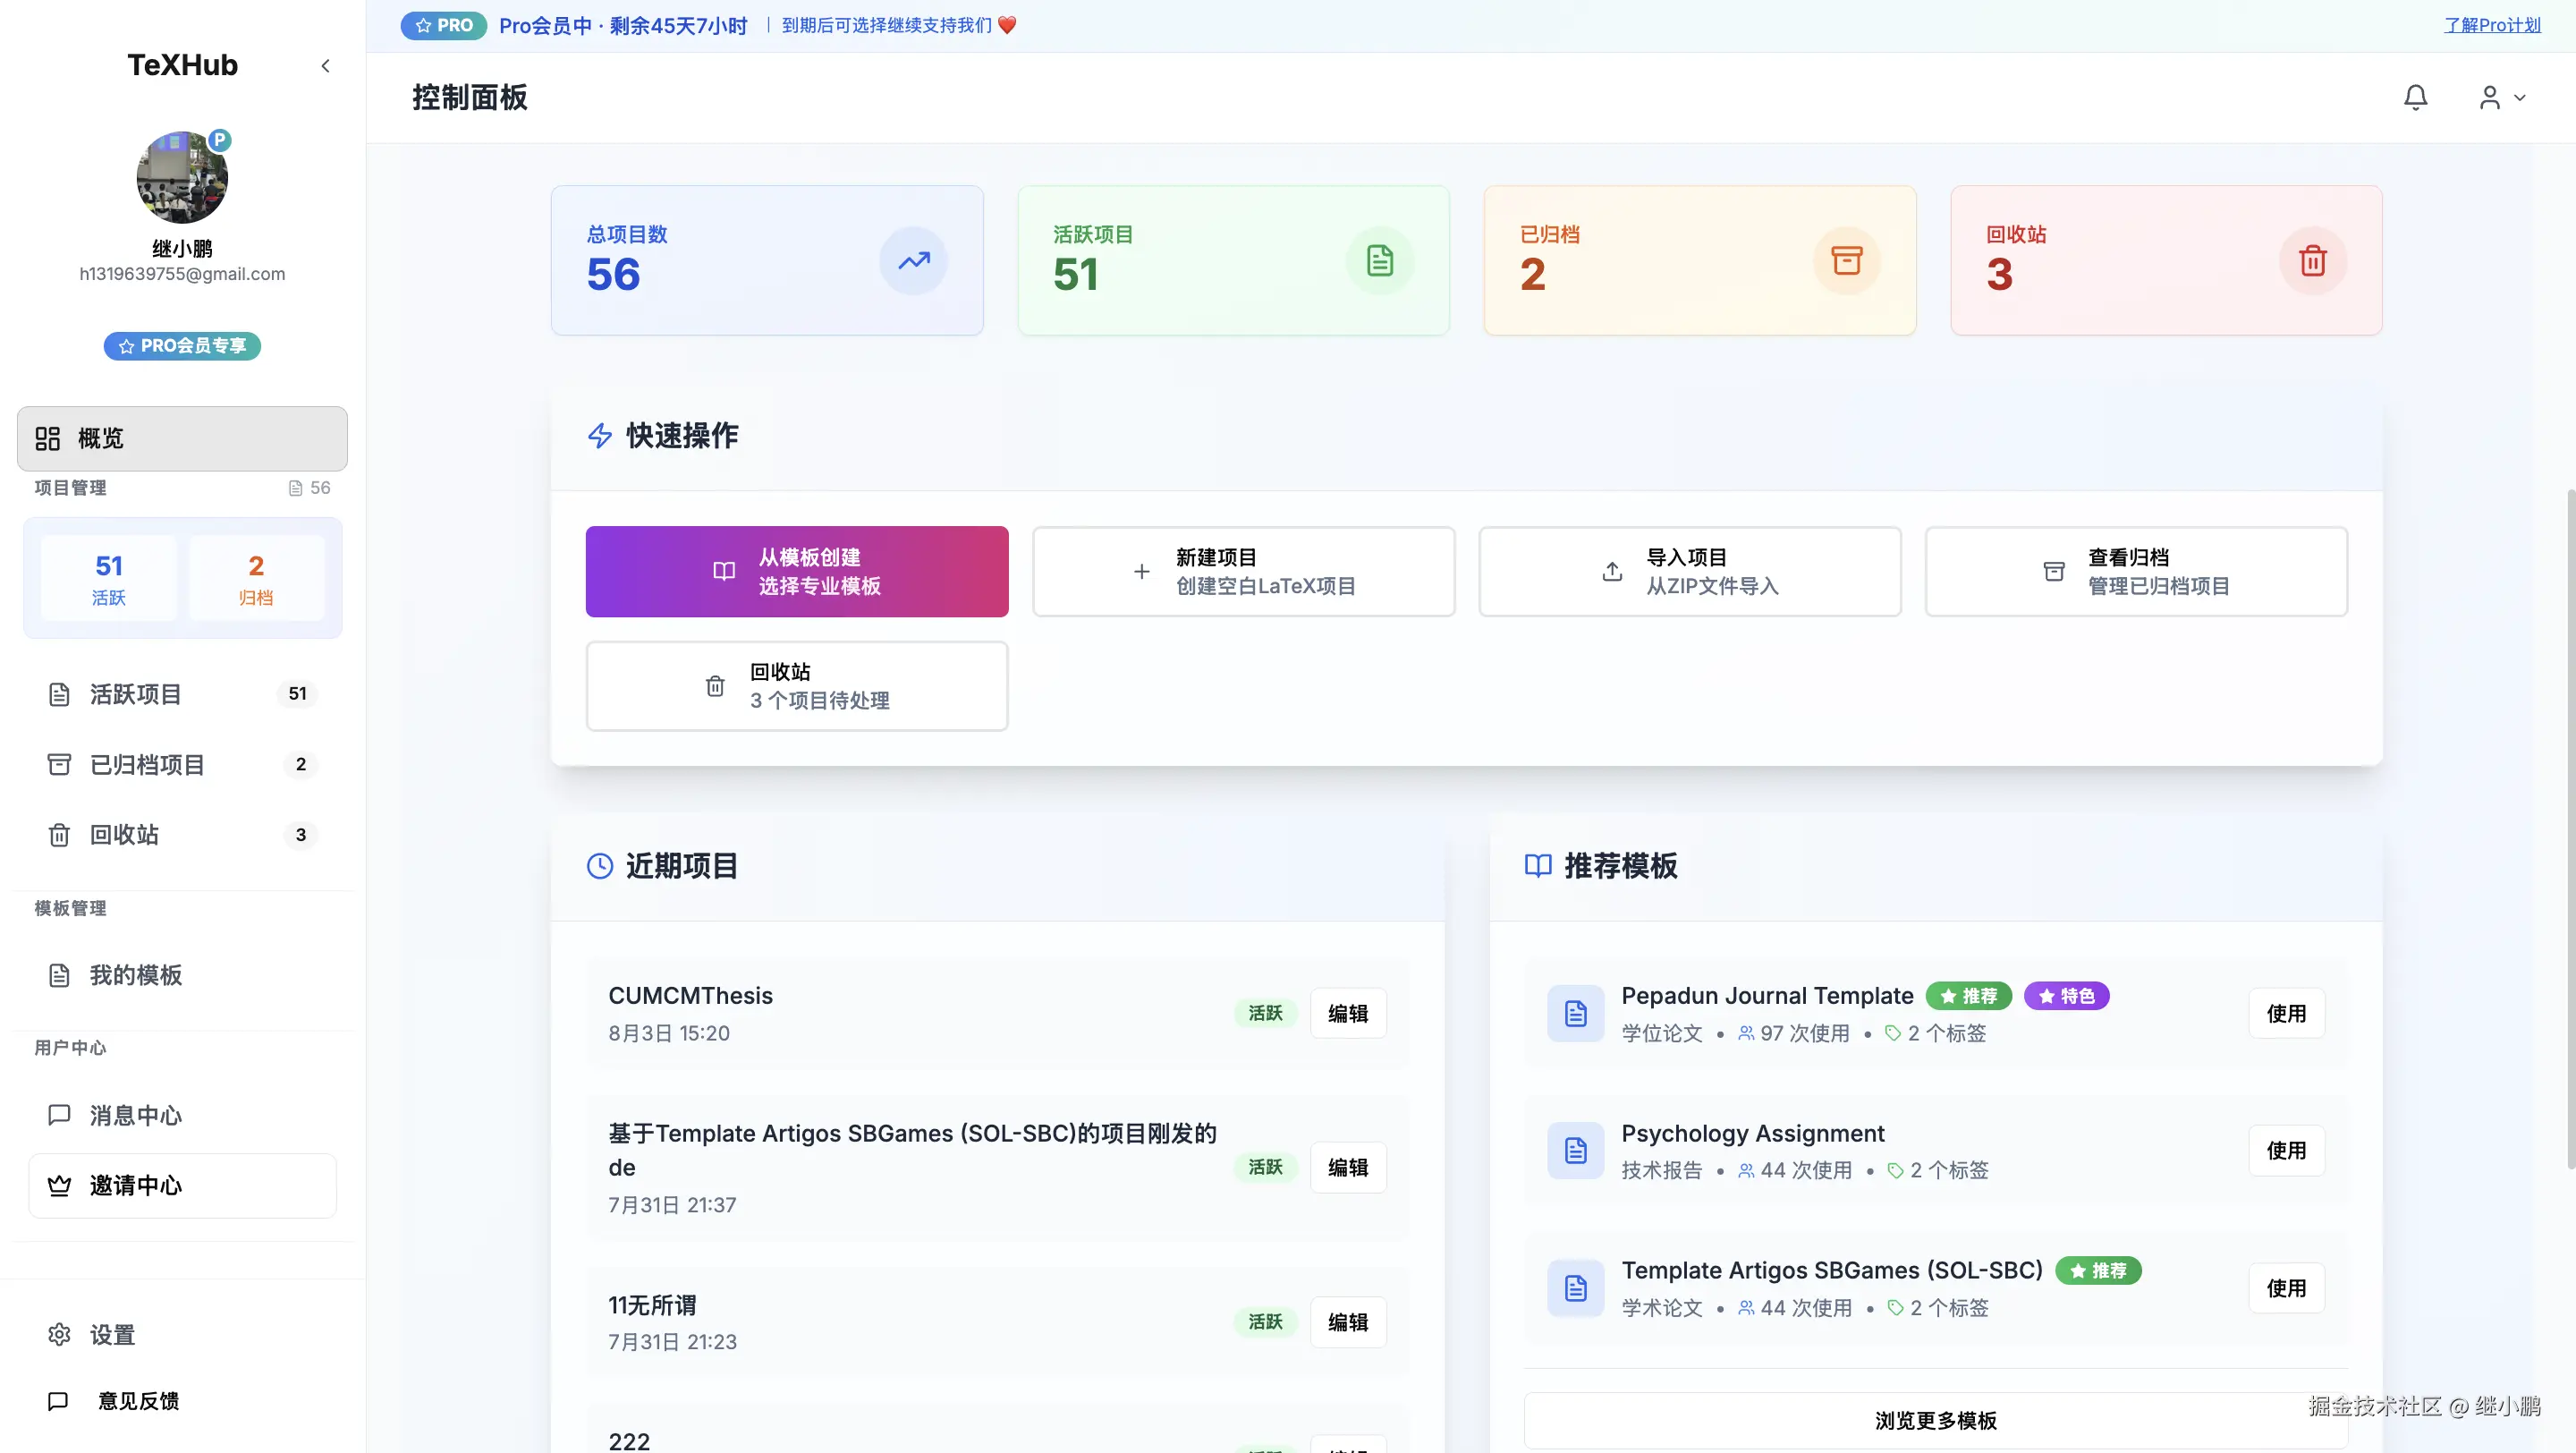Open the 了解Pro计划 link
This screenshot has width=2576, height=1453.
tap(2492, 25)
